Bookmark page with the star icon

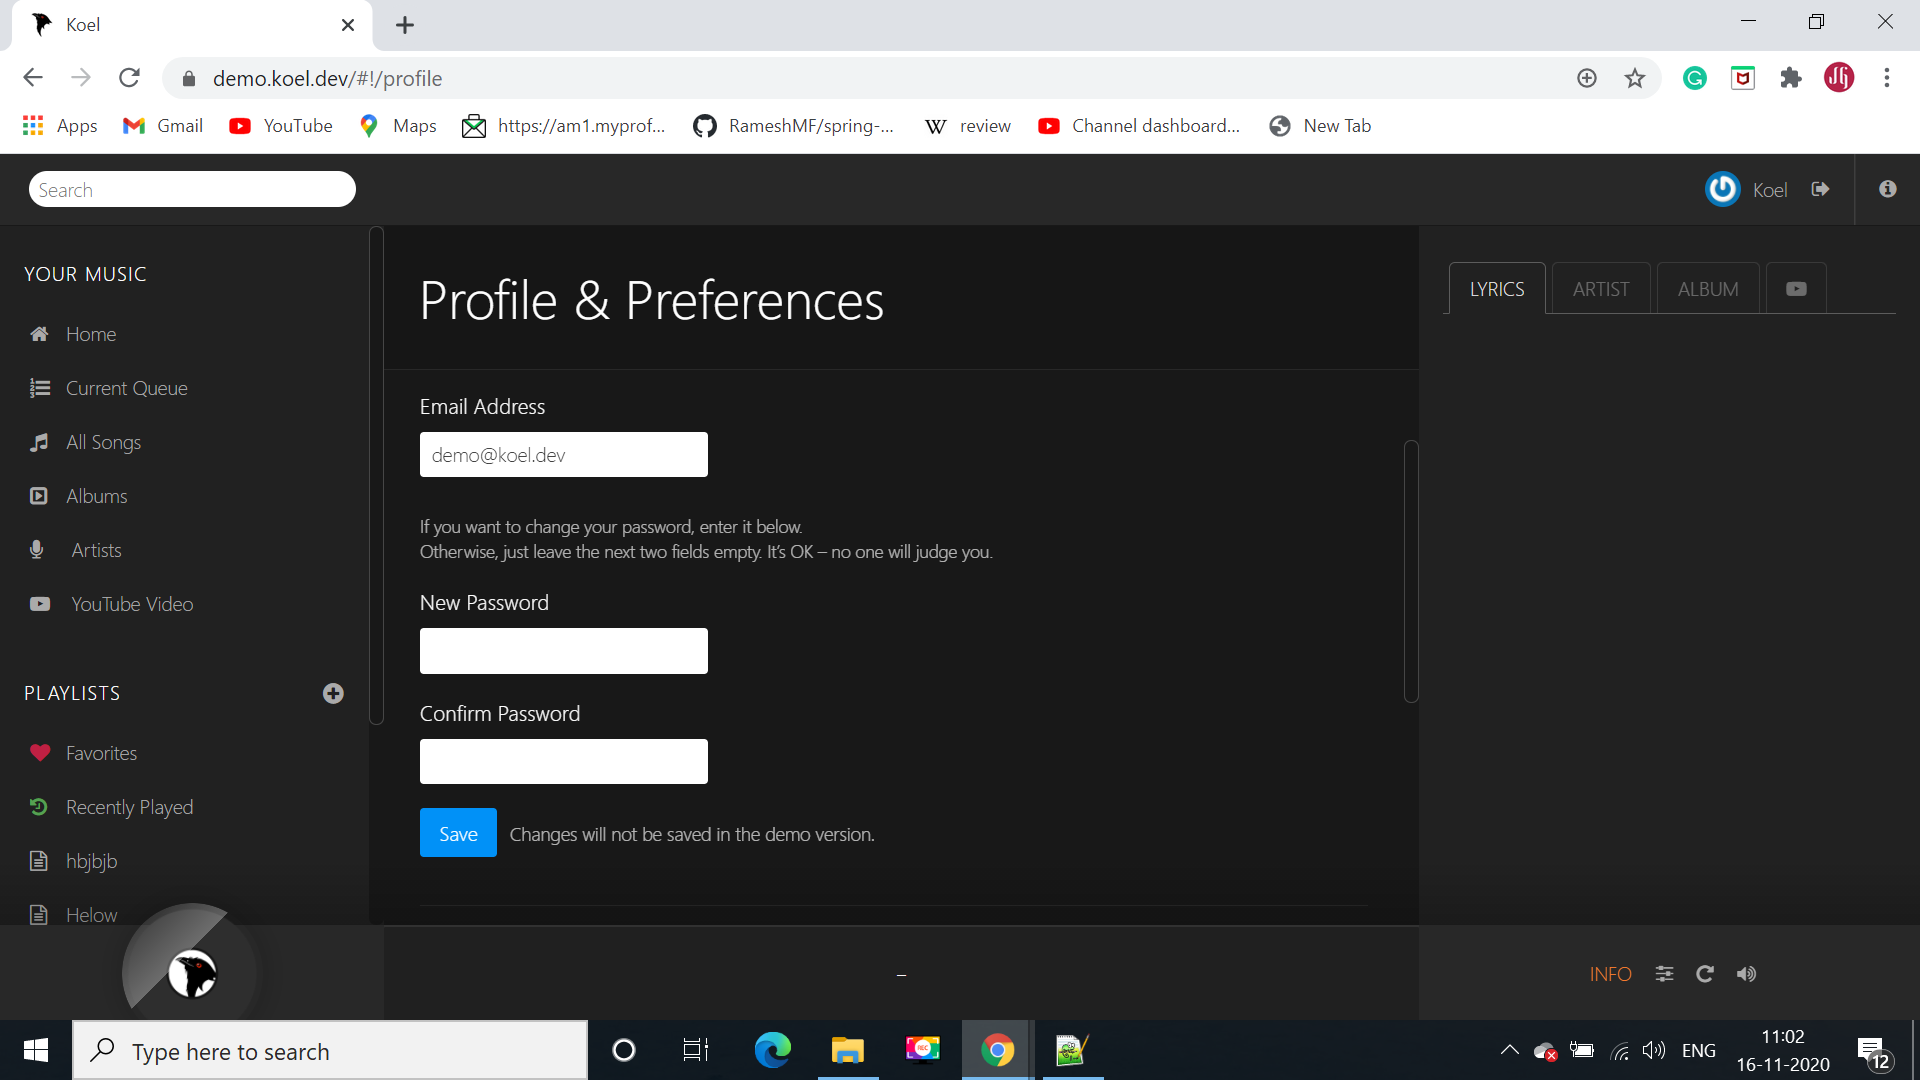coord(1634,78)
